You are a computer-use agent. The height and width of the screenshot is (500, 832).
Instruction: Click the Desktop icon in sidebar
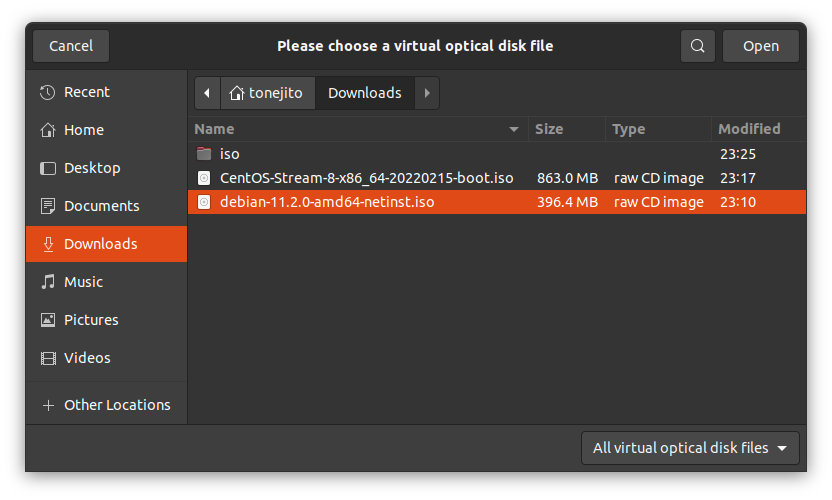(x=47, y=168)
